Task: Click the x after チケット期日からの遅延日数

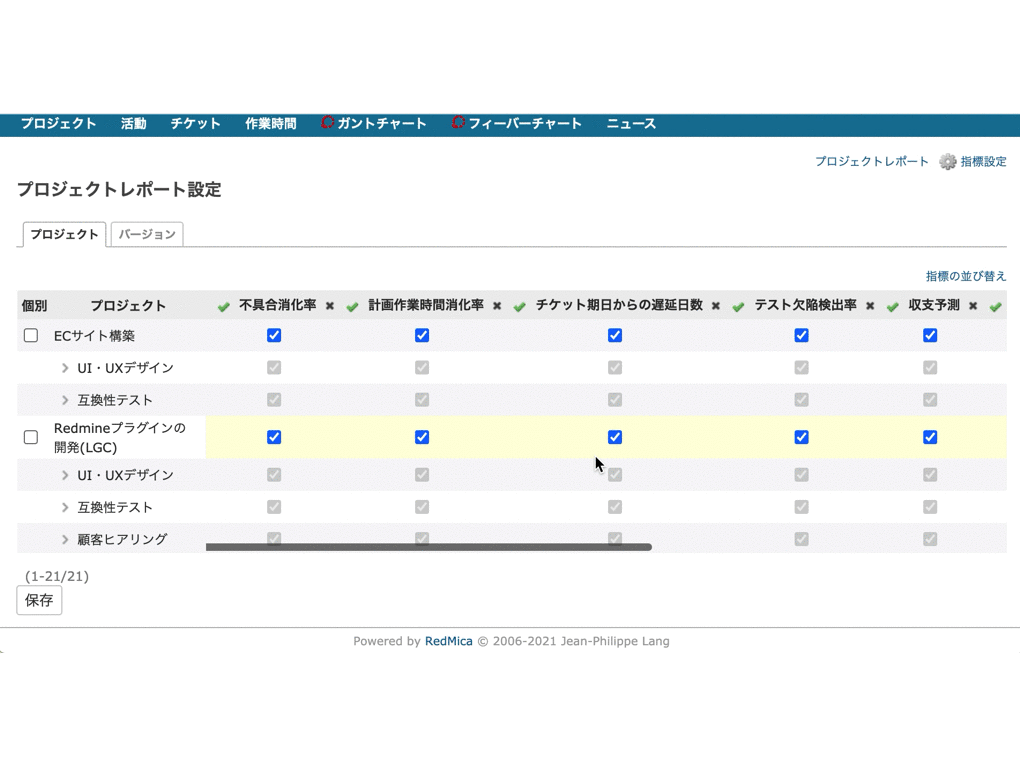Action: click(x=716, y=306)
